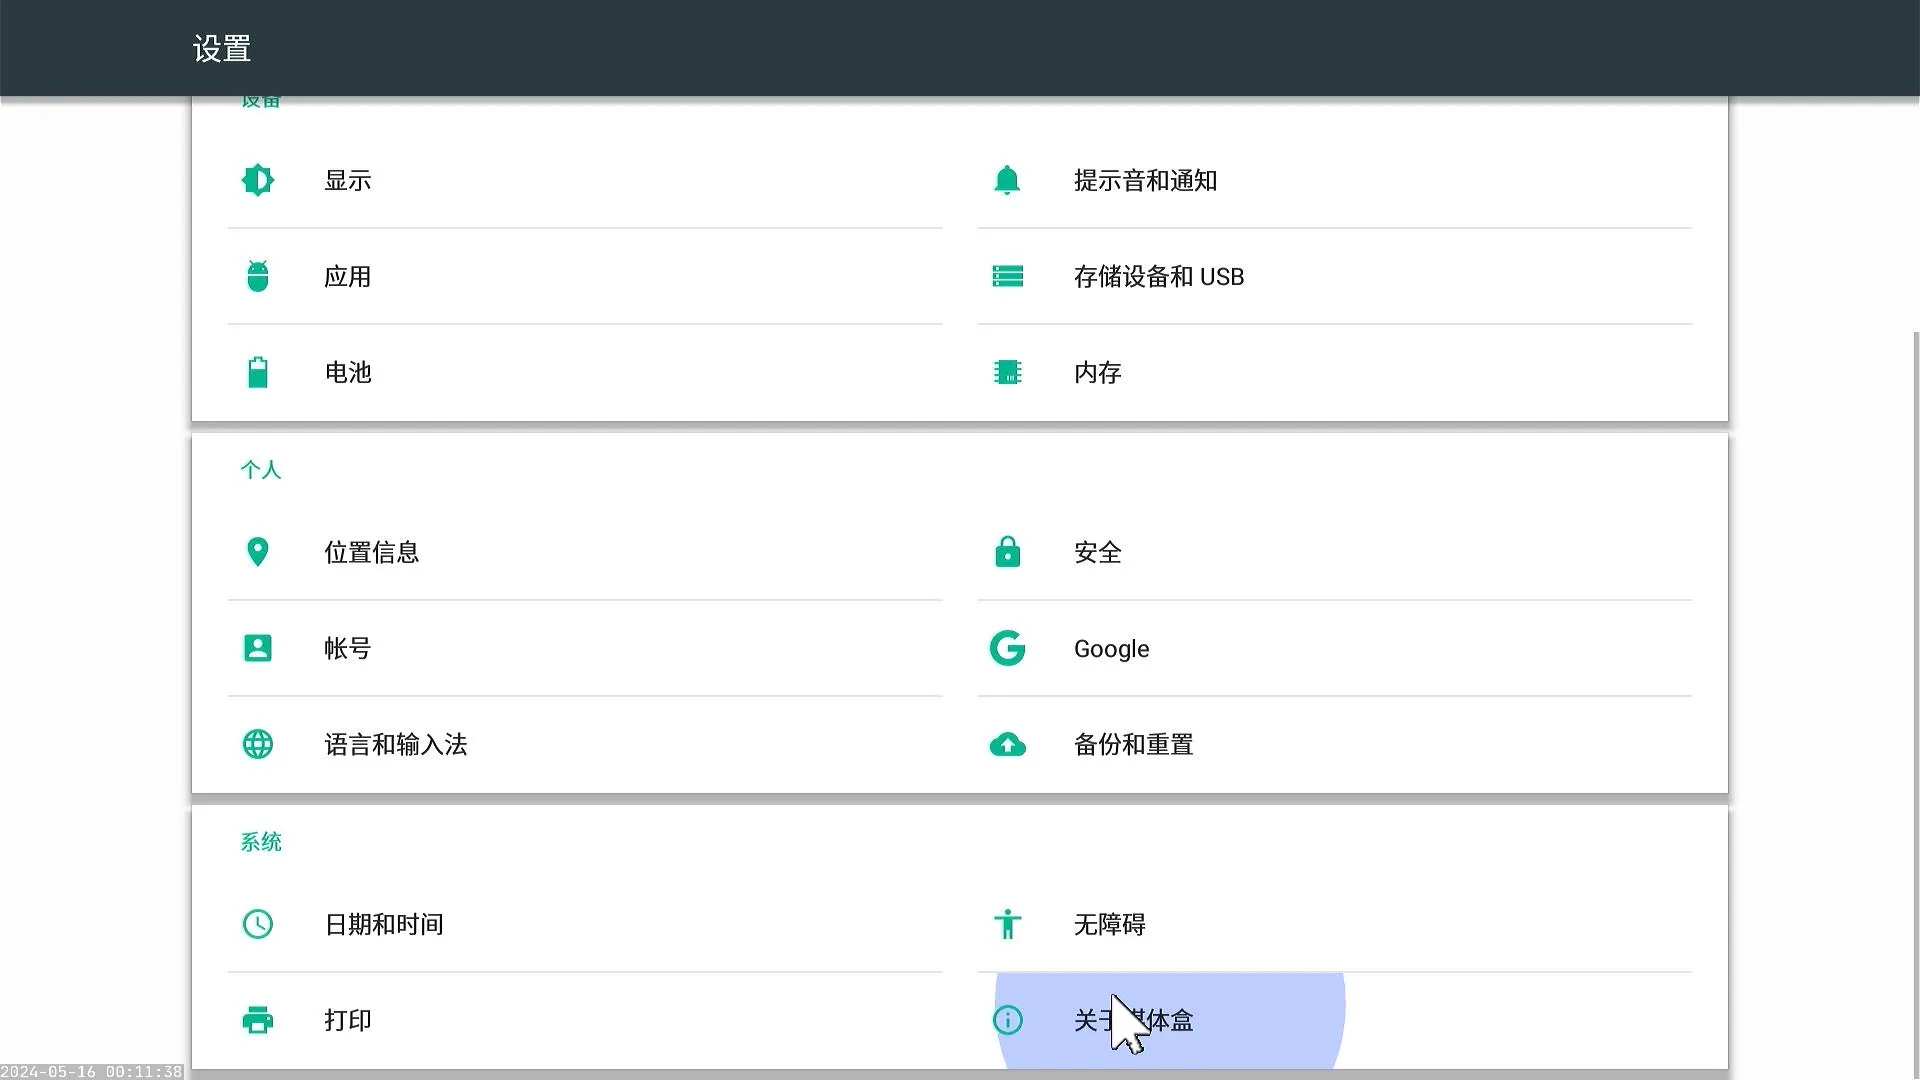Click the Accounts person icon
The width and height of the screenshot is (1920, 1080).
point(257,648)
